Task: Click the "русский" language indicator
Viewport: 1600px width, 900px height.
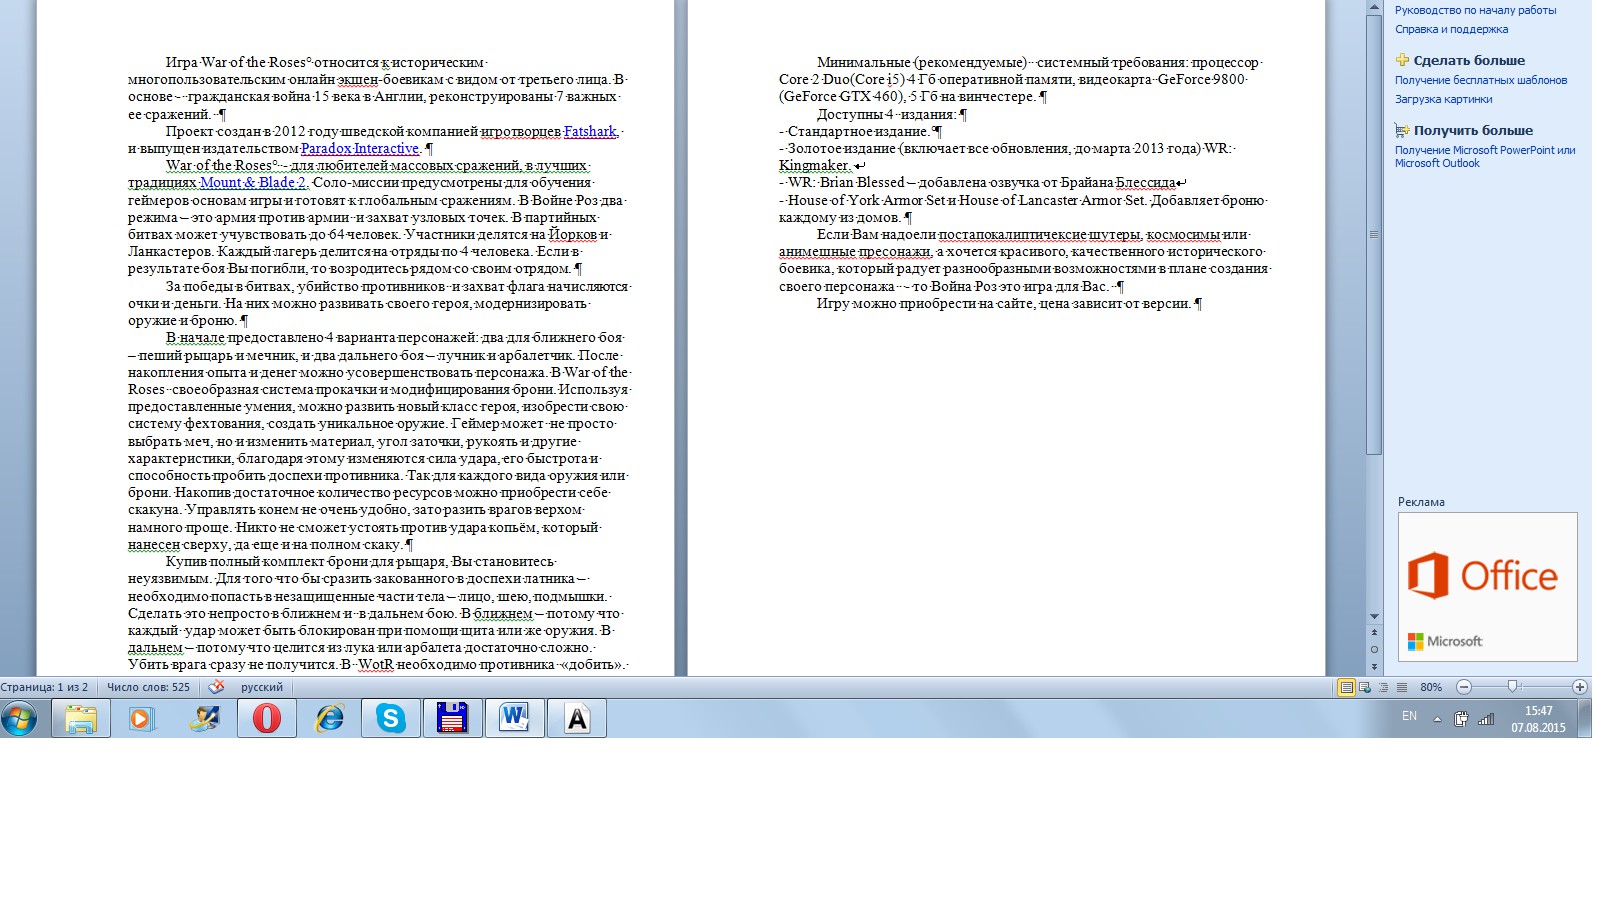Action: 262,687
